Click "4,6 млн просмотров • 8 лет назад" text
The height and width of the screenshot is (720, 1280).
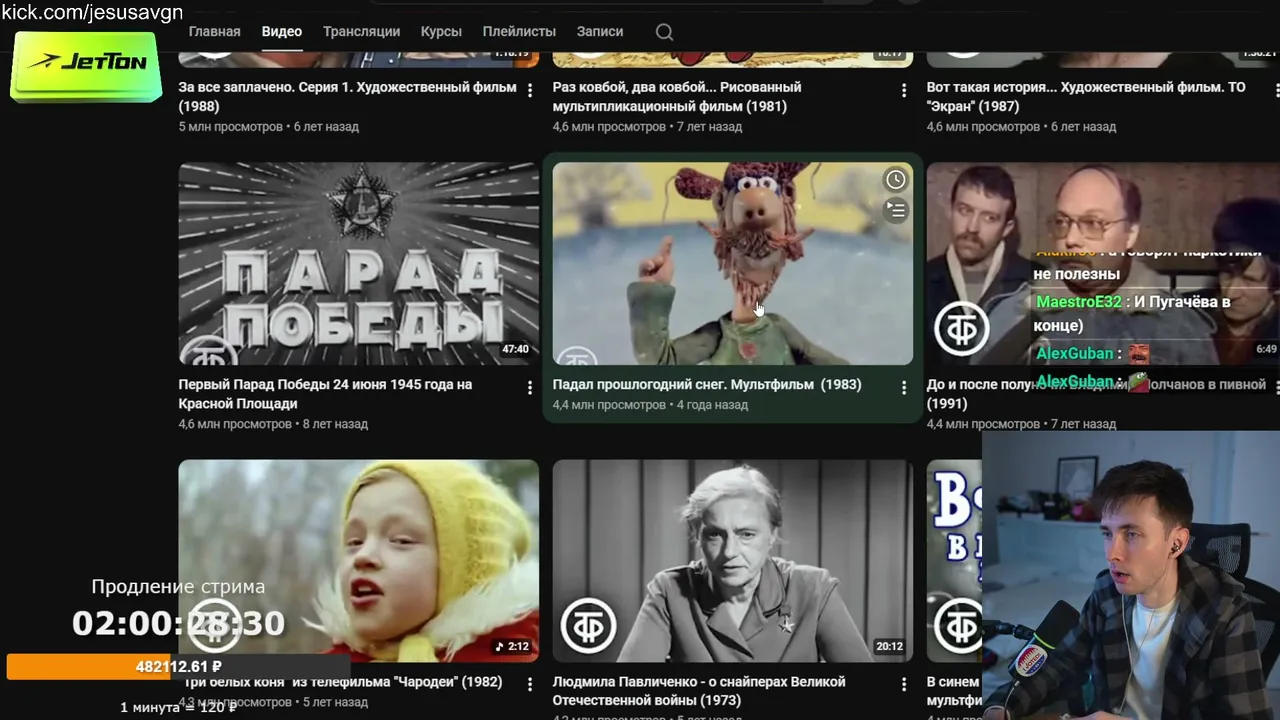coord(273,424)
